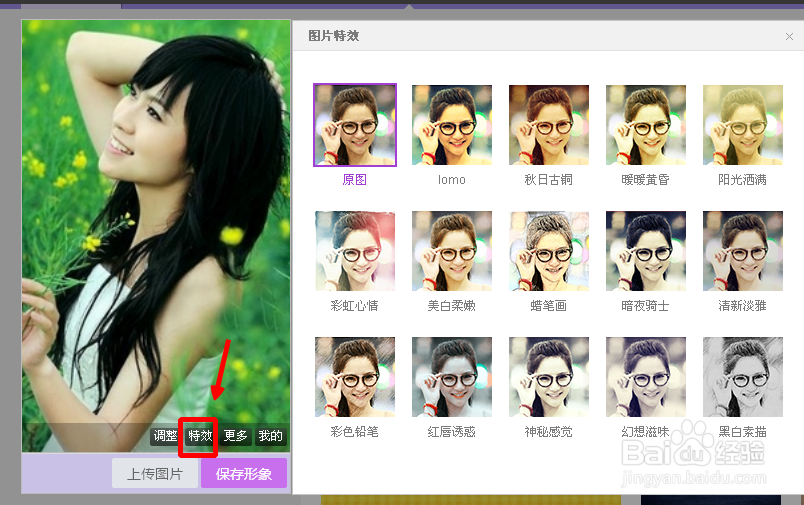Apply the 蜡笔画 crayon effect thumbnail
Image resolution: width=804 pixels, height=505 pixels.
(x=549, y=251)
